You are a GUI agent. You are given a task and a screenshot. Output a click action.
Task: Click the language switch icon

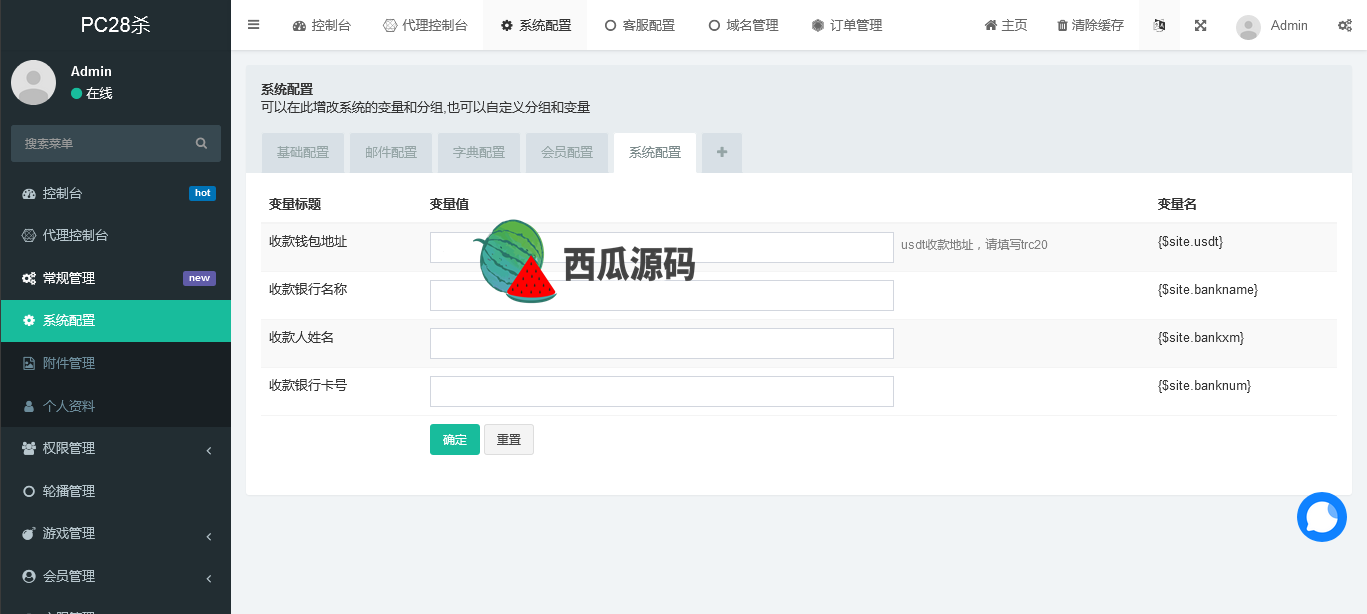pos(1159,25)
